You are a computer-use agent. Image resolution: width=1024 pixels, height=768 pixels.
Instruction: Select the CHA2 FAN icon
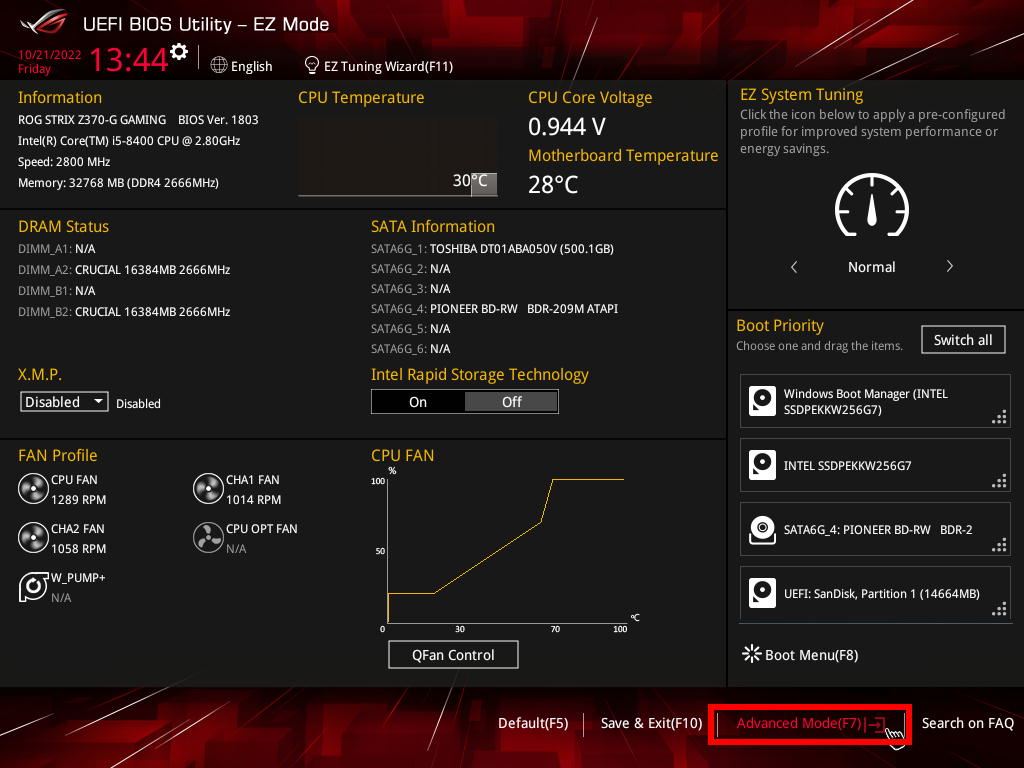click(33, 537)
